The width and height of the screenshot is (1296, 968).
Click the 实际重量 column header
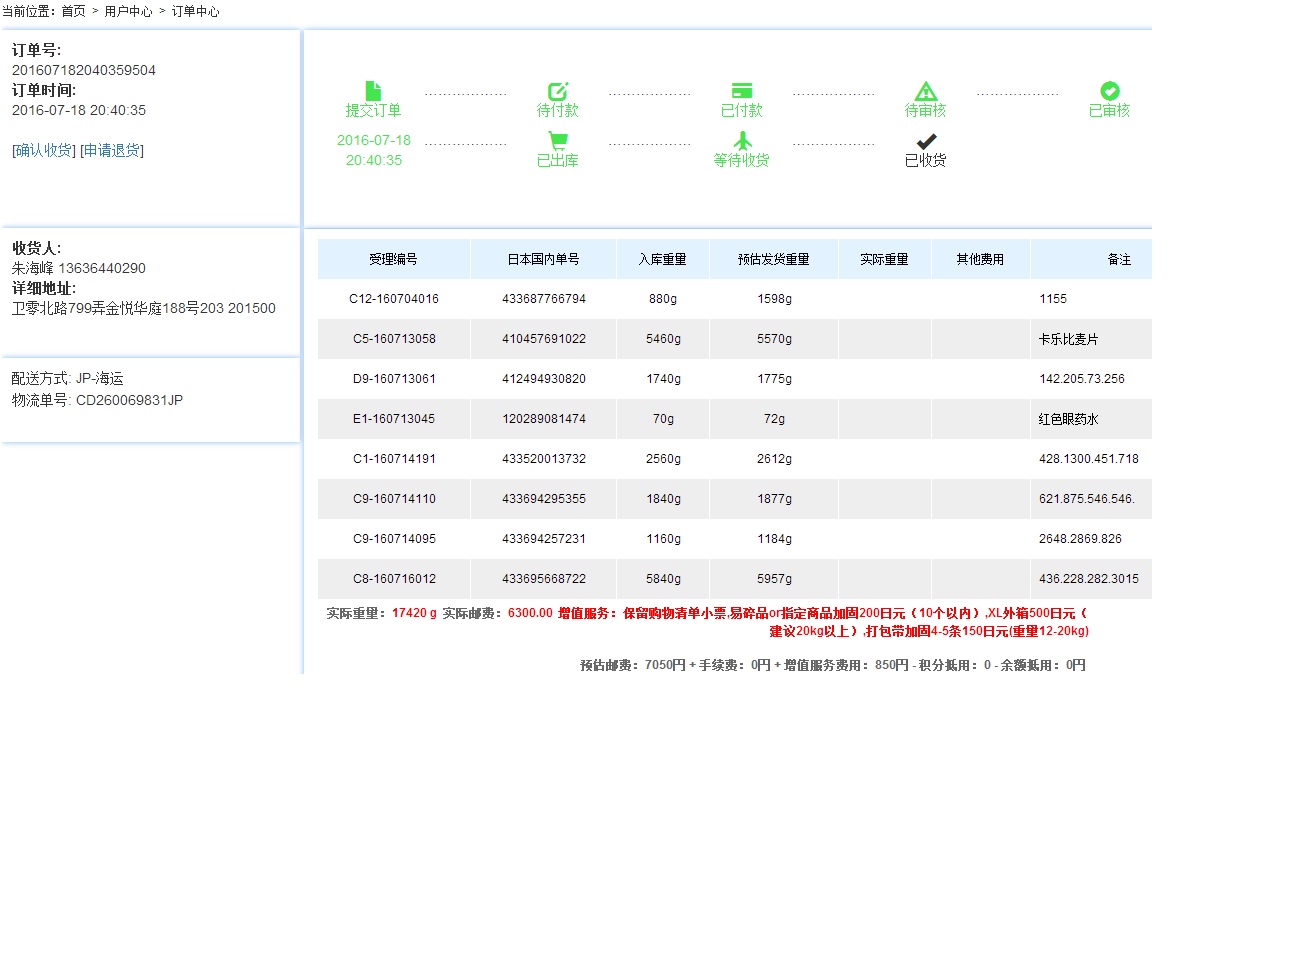pos(884,259)
